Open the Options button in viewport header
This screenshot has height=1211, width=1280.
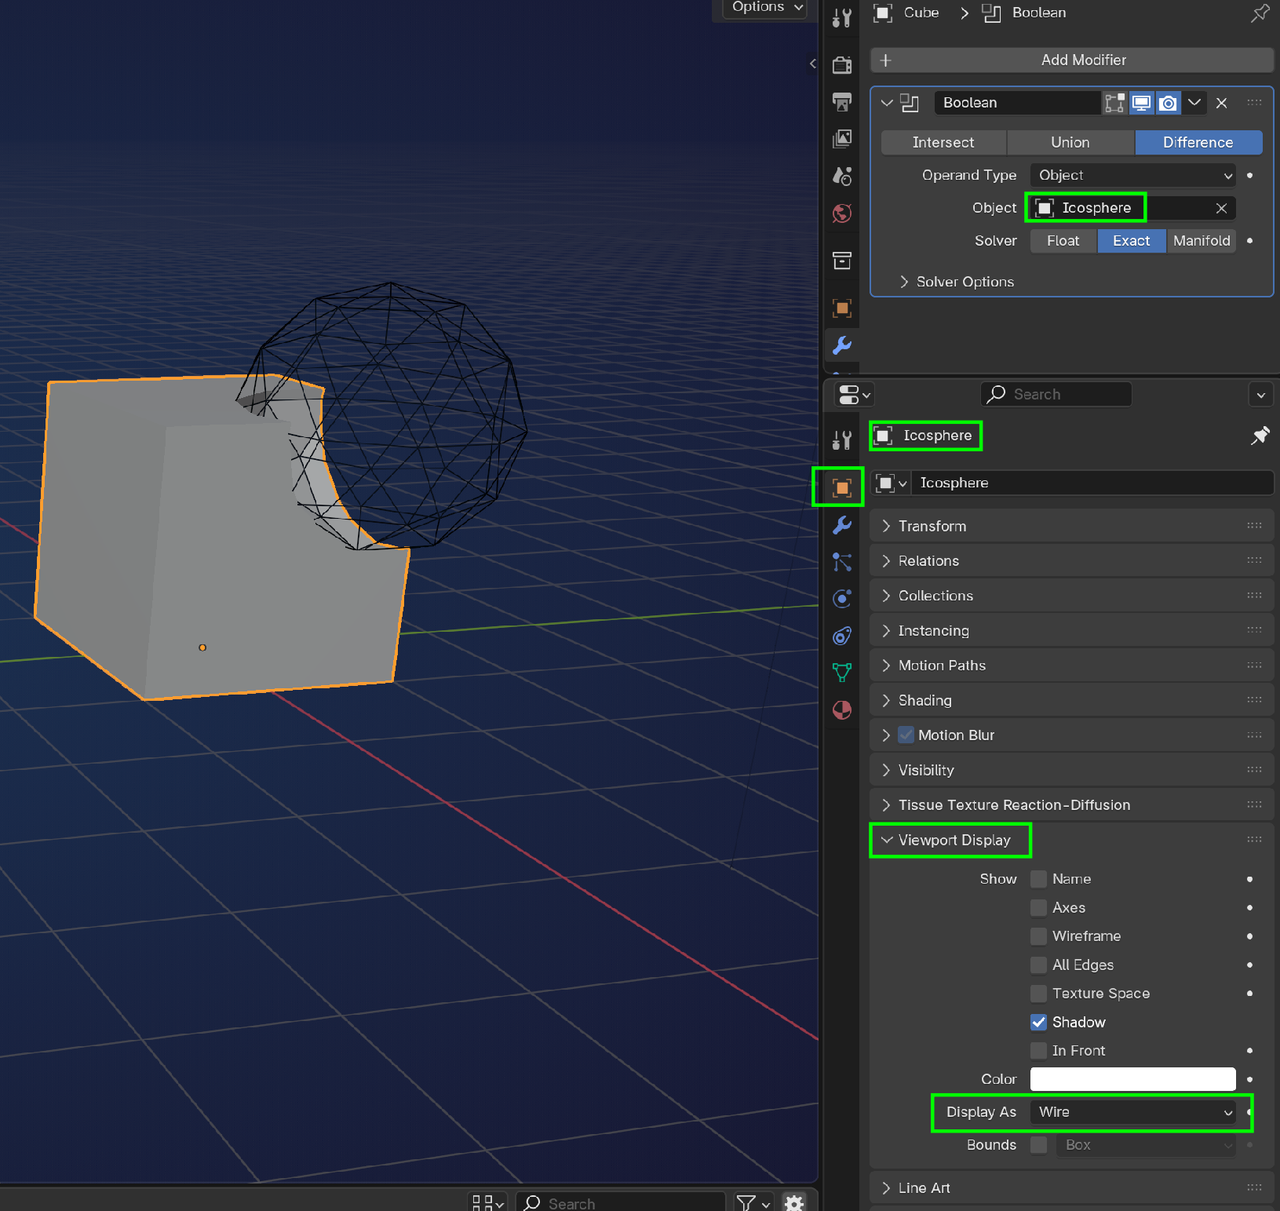point(766,8)
